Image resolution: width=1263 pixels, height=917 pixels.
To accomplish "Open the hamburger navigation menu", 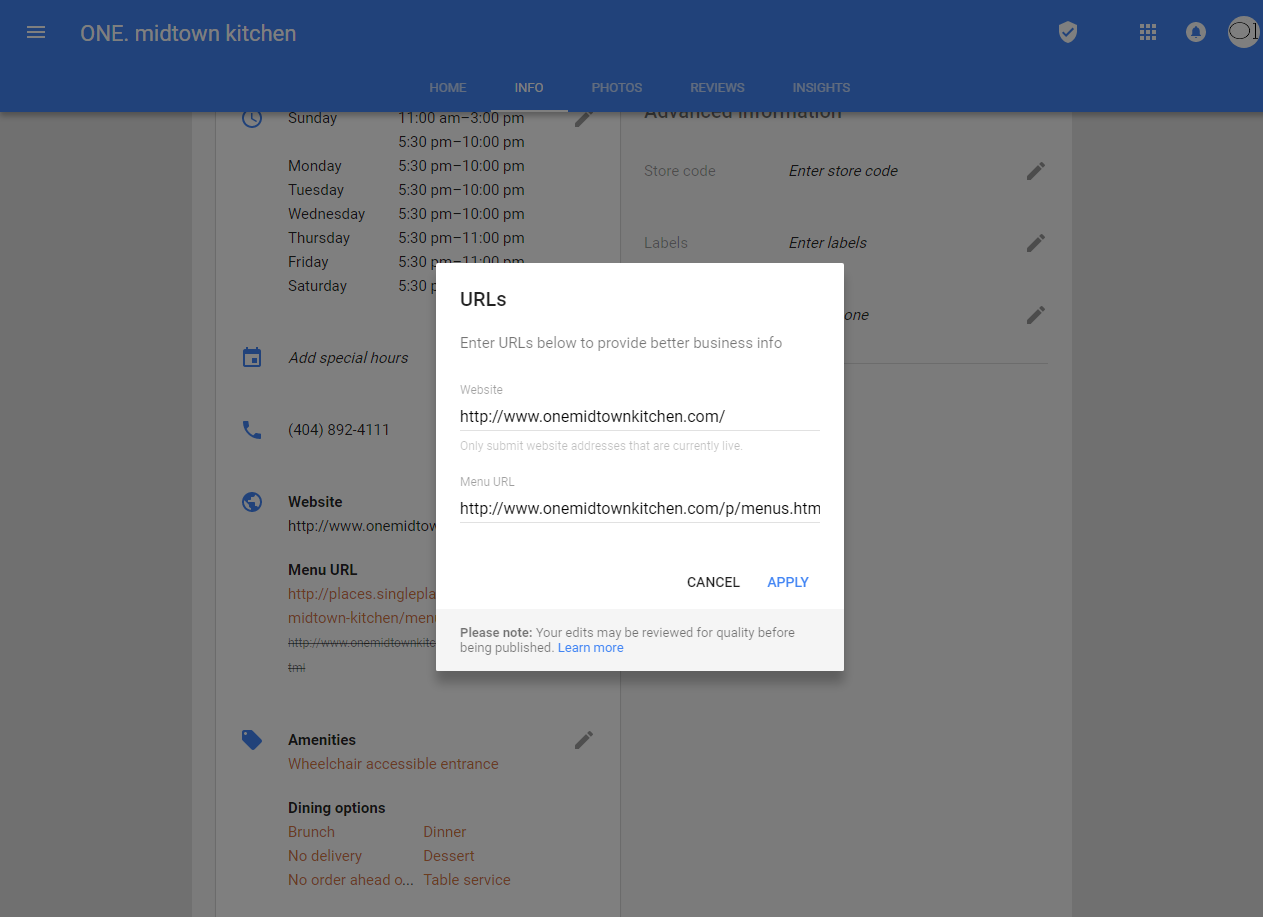I will click(36, 32).
